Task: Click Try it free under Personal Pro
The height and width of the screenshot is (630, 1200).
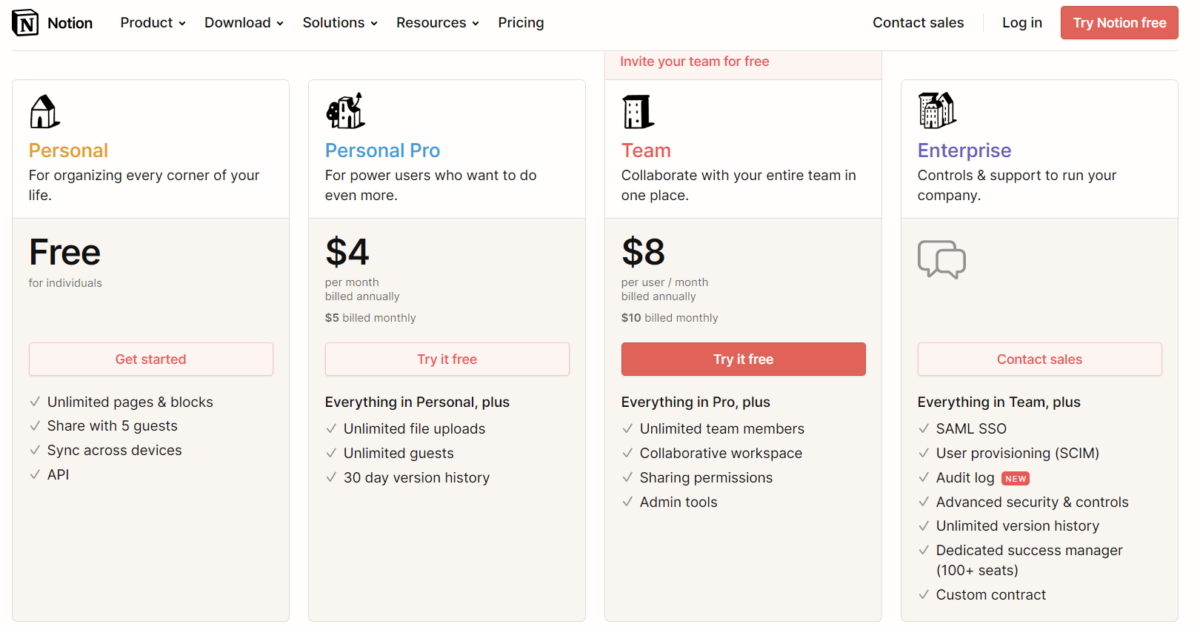Action: pyautogui.click(x=447, y=359)
